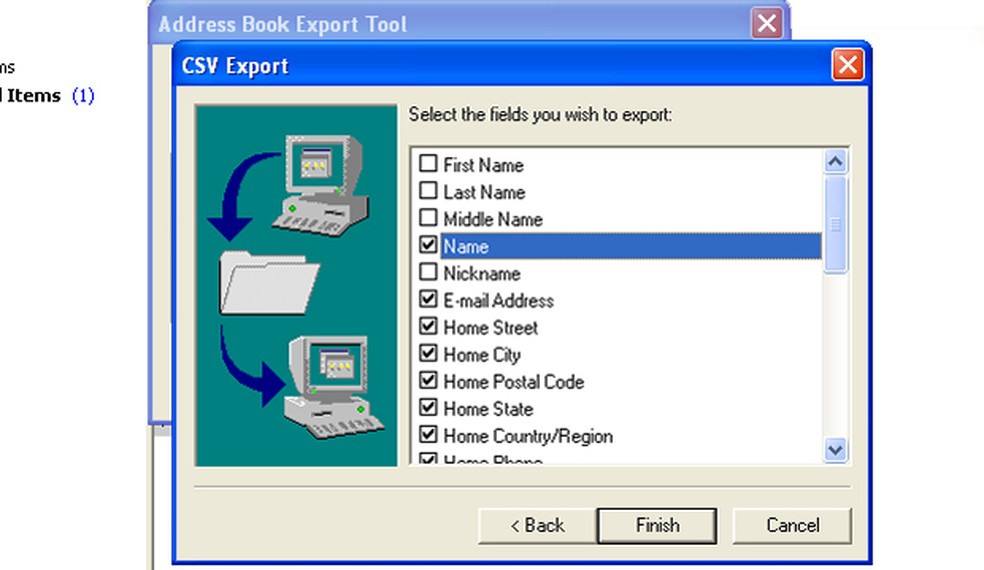Click the Home Postal Code label
The height and width of the screenshot is (570, 984).
tap(513, 382)
